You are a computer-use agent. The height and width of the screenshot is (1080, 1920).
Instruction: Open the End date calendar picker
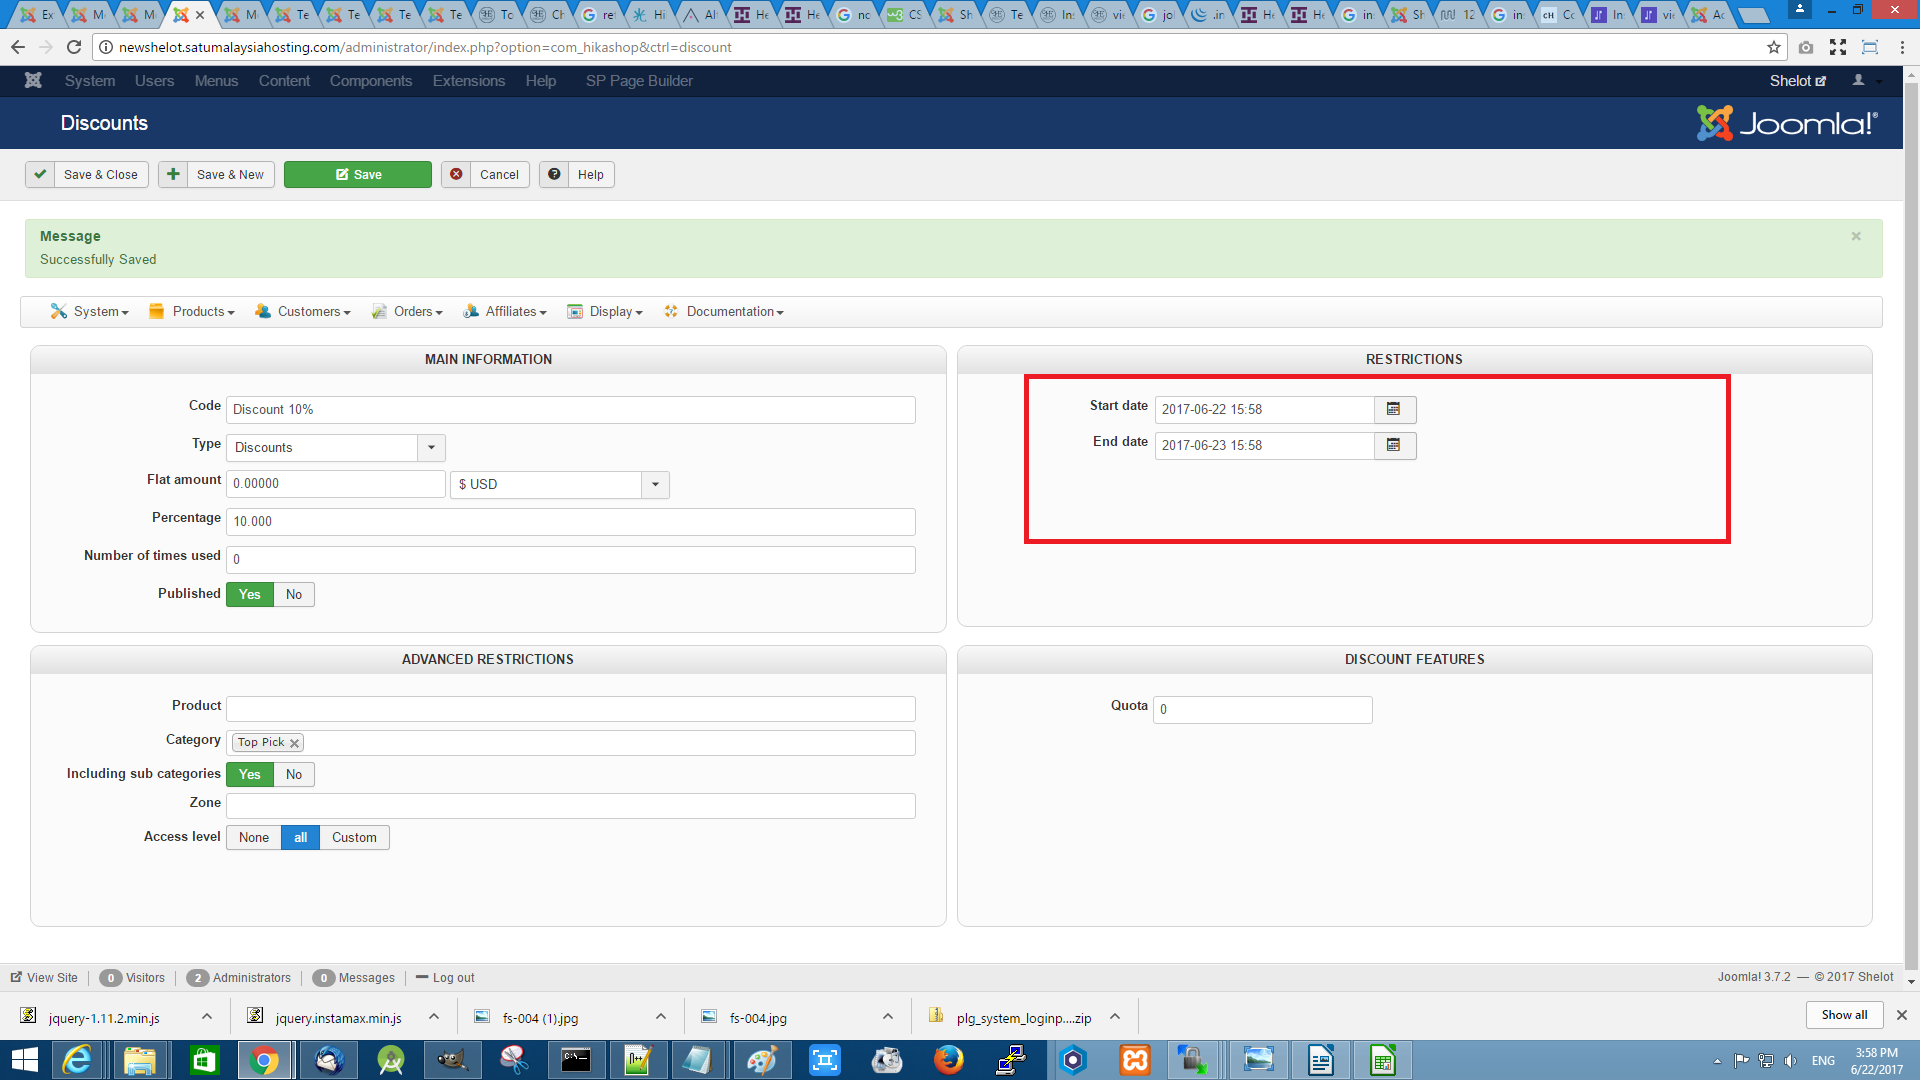point(1394,445)
